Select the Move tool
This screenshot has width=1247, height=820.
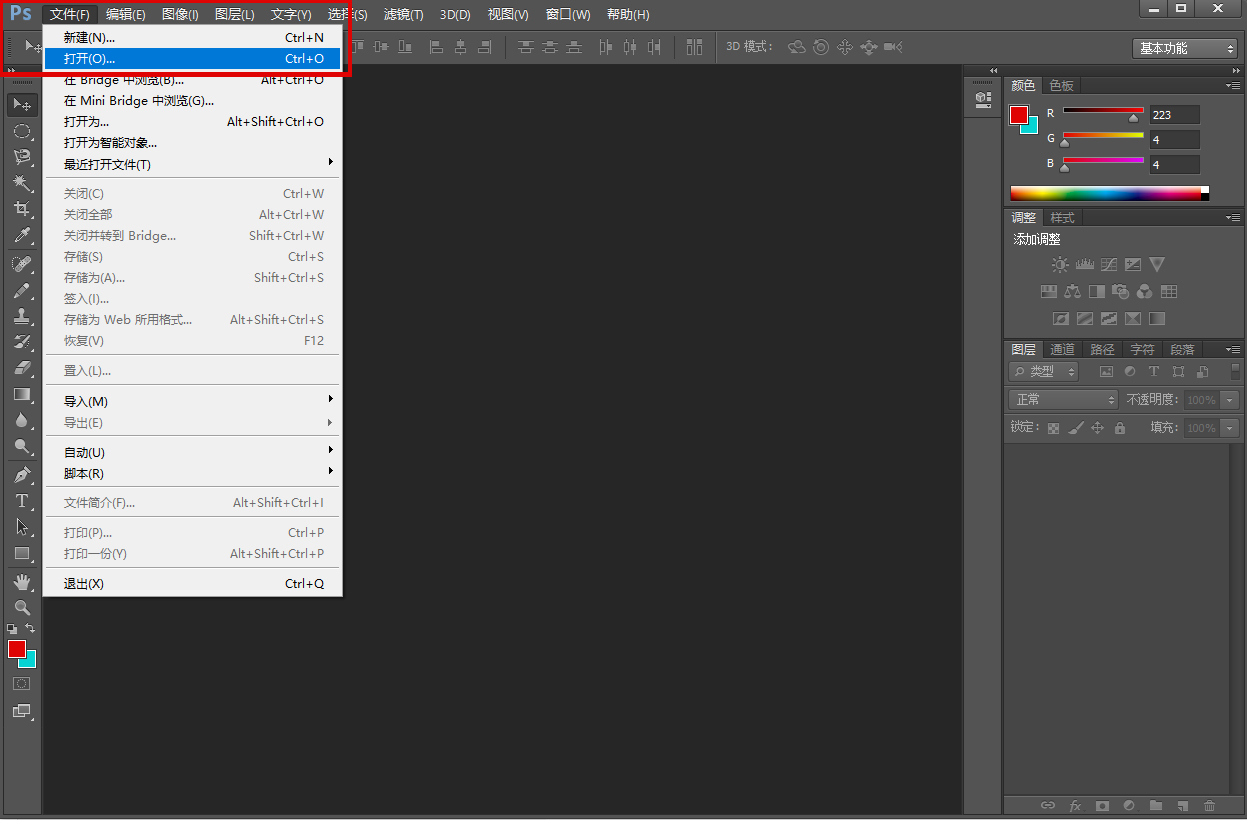(21, 105)
